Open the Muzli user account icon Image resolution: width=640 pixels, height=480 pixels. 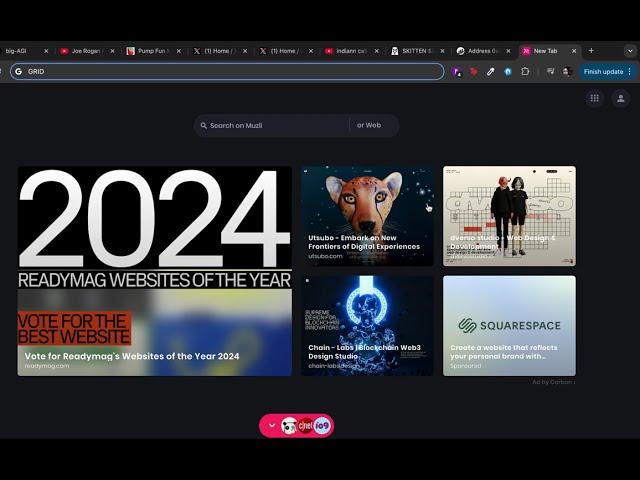[620, 98]
